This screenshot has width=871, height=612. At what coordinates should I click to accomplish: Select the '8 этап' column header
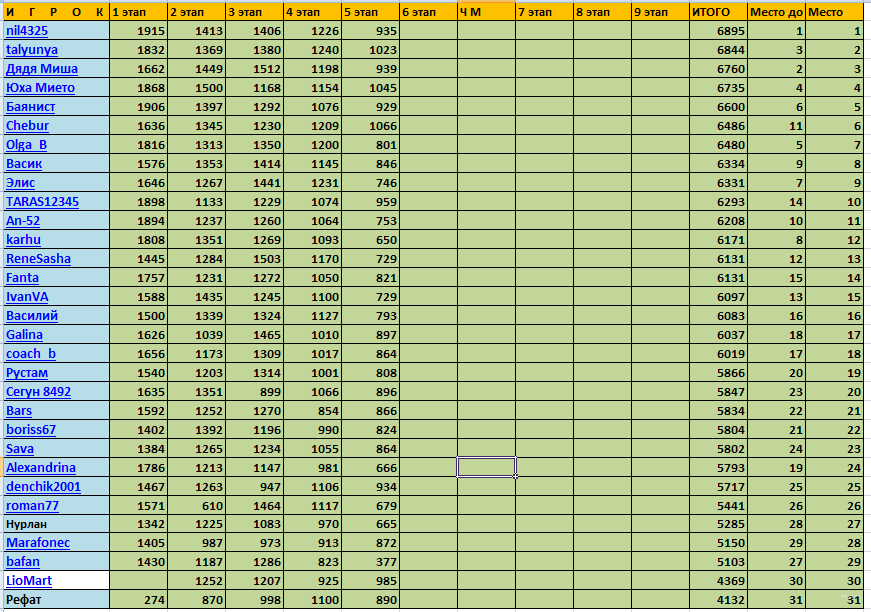coord(603,12)
